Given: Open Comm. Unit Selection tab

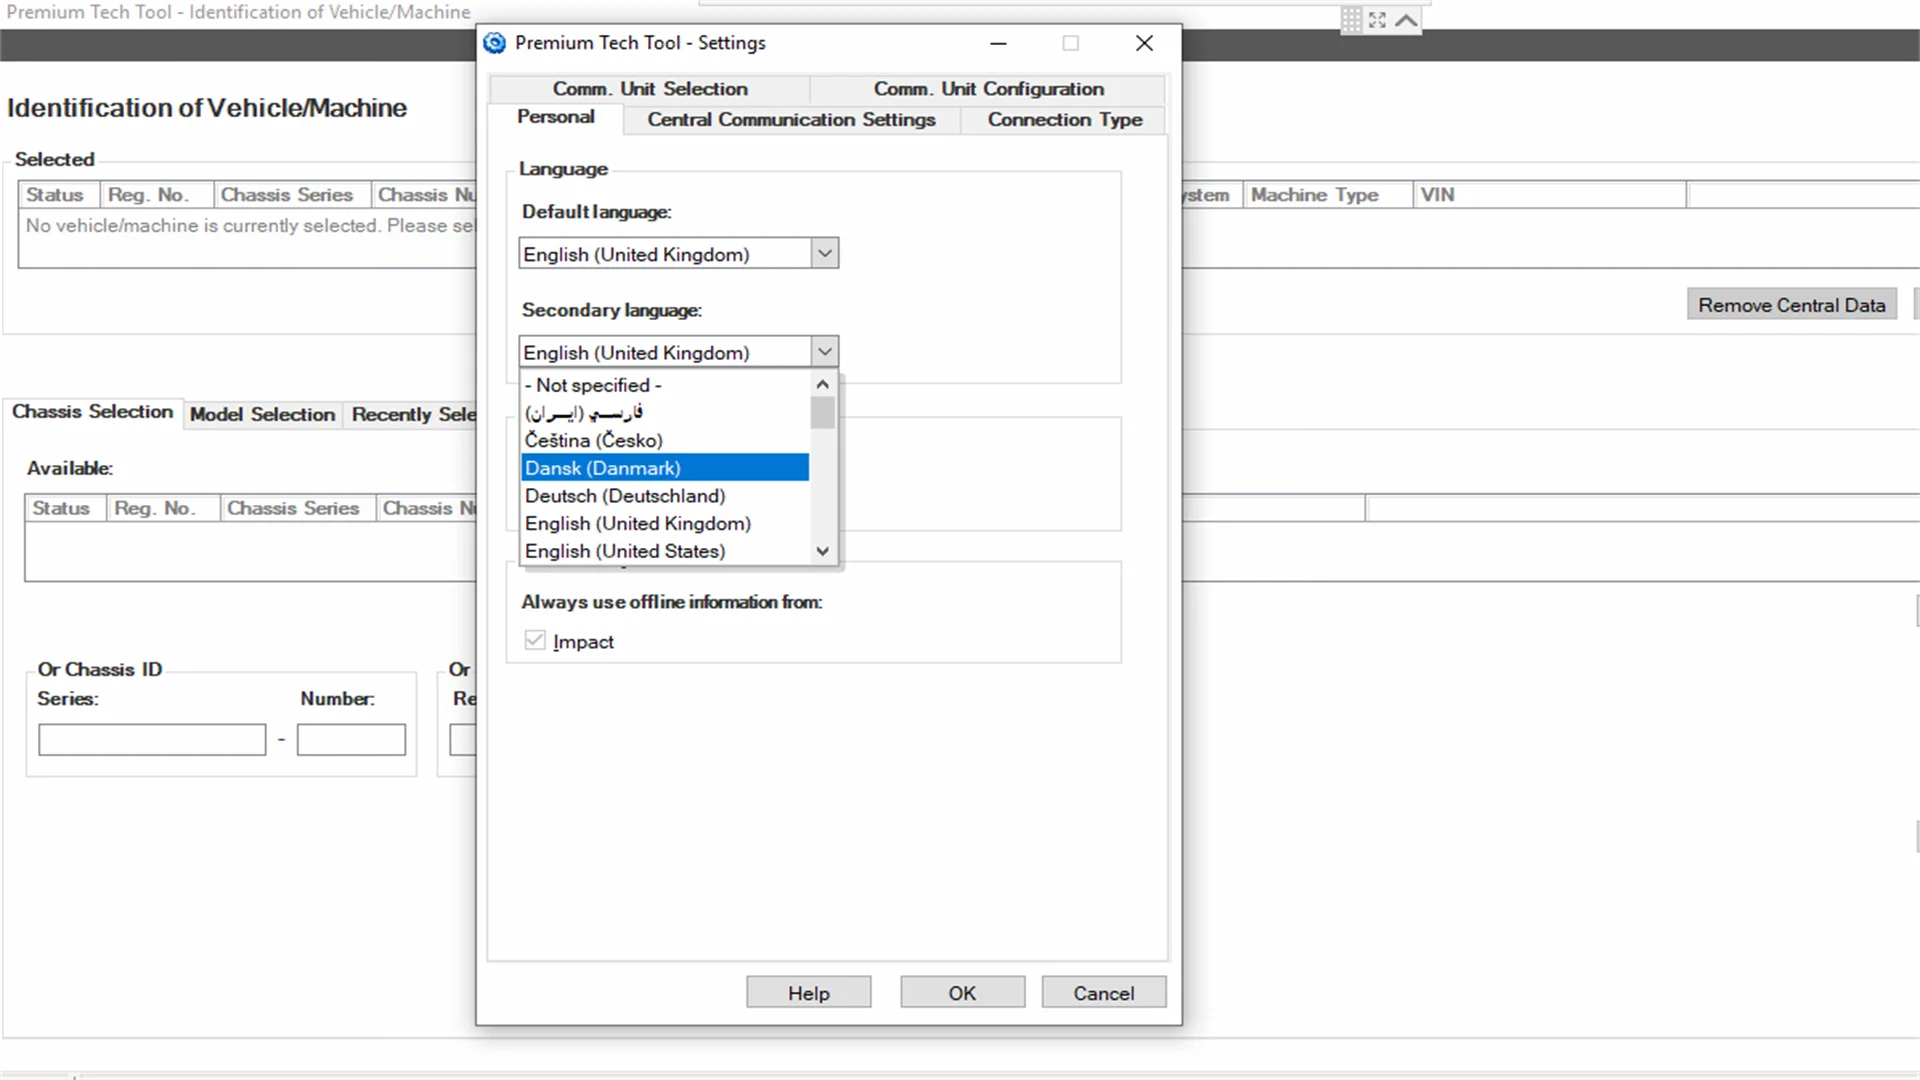Looking at the screenshot, I should click(650, 88).
